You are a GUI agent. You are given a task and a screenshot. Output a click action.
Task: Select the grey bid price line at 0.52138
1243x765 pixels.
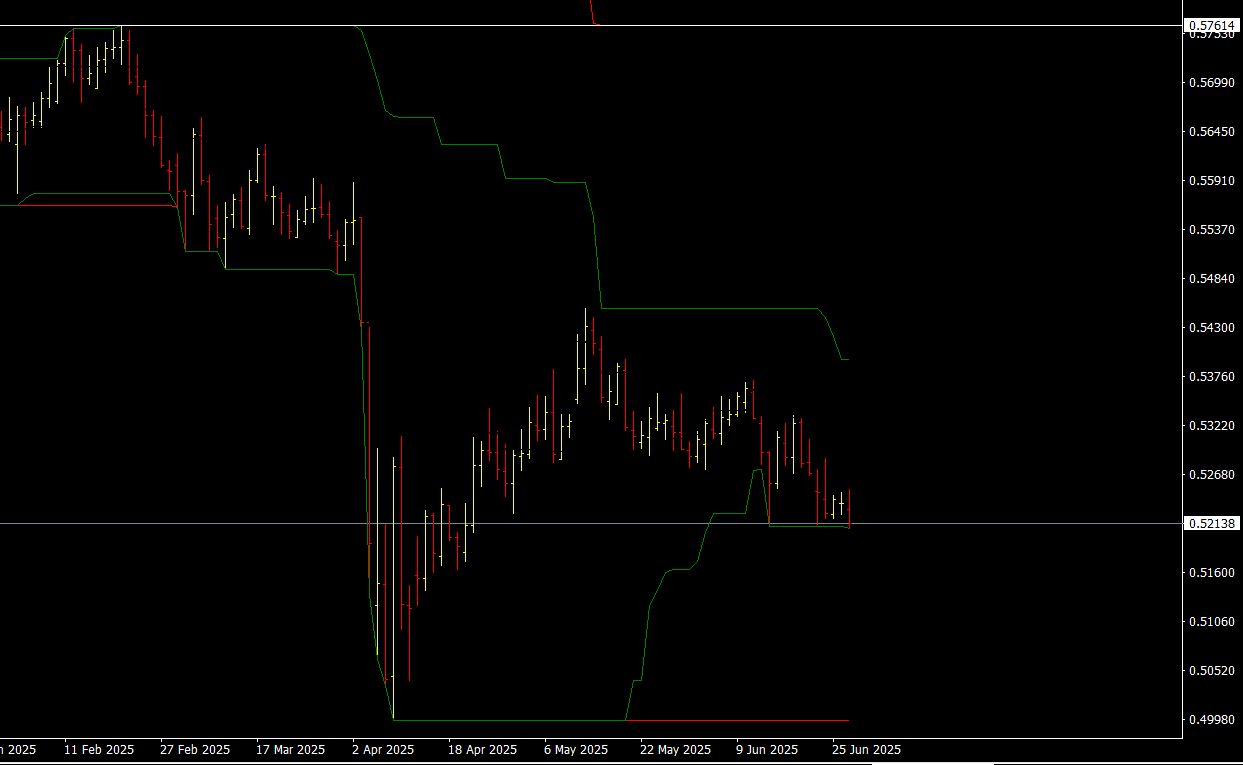coord(590,523)
